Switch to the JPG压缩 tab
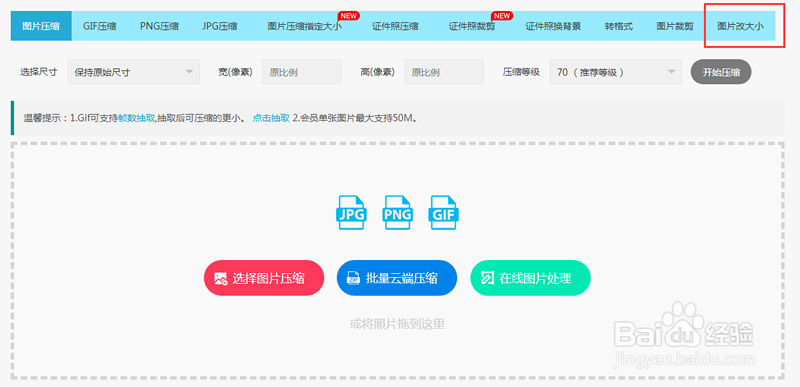Image resolution: width=800 pixels, height=387 pixels. pos(219,26)
